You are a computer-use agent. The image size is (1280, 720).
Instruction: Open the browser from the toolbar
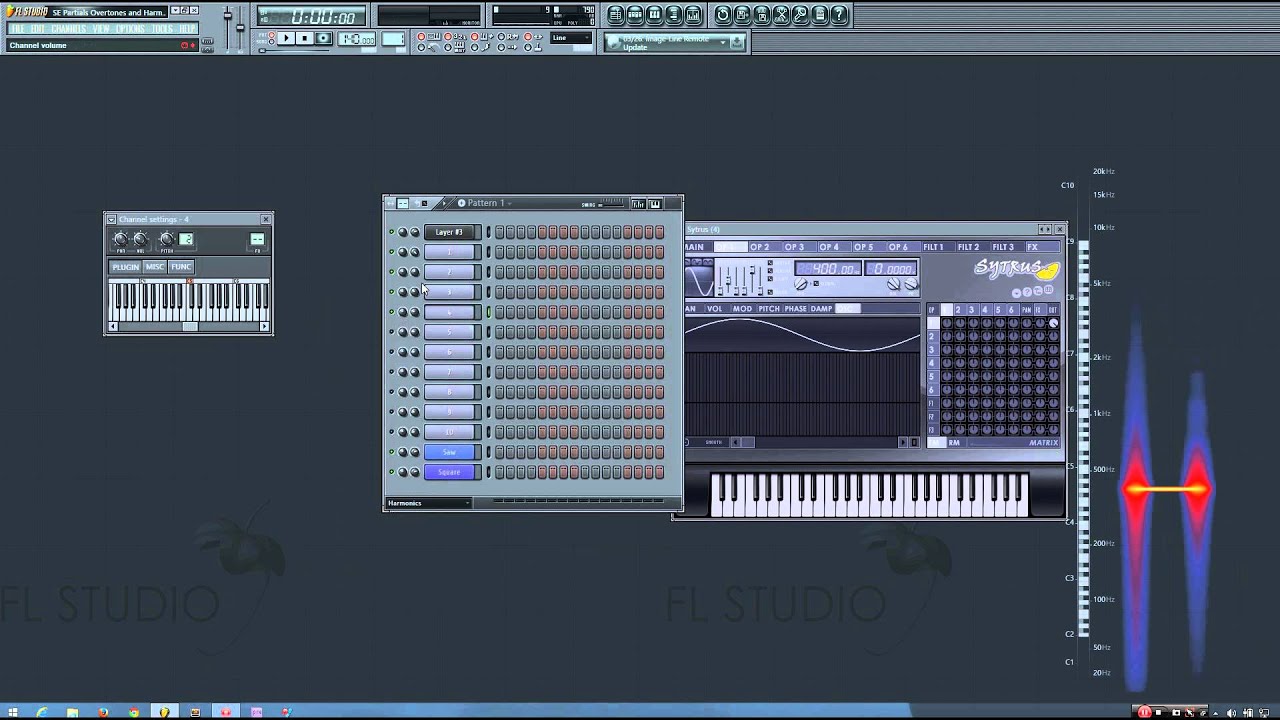tap(673, 15)
